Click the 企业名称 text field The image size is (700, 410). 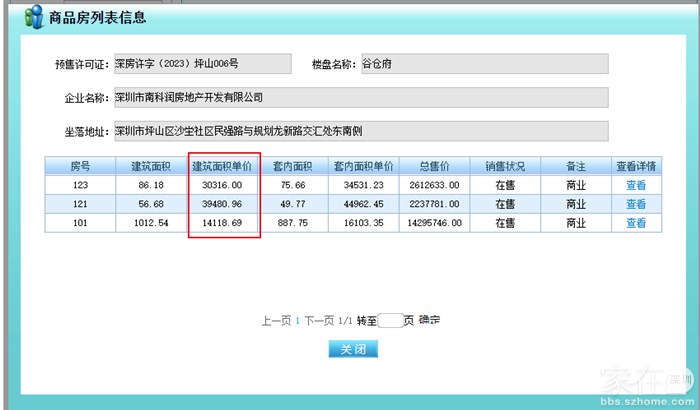(360, 98)
